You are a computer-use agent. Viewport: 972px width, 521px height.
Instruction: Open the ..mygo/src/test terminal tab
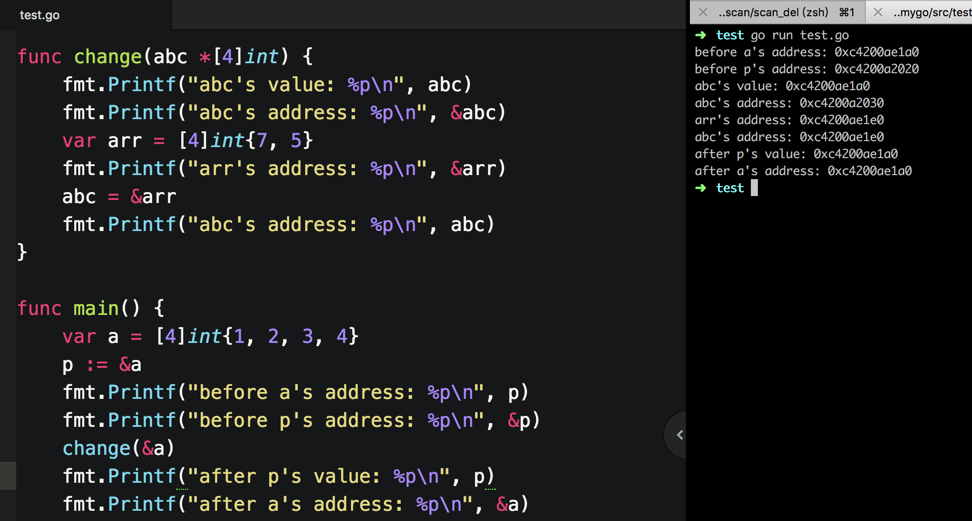(919, 12)
